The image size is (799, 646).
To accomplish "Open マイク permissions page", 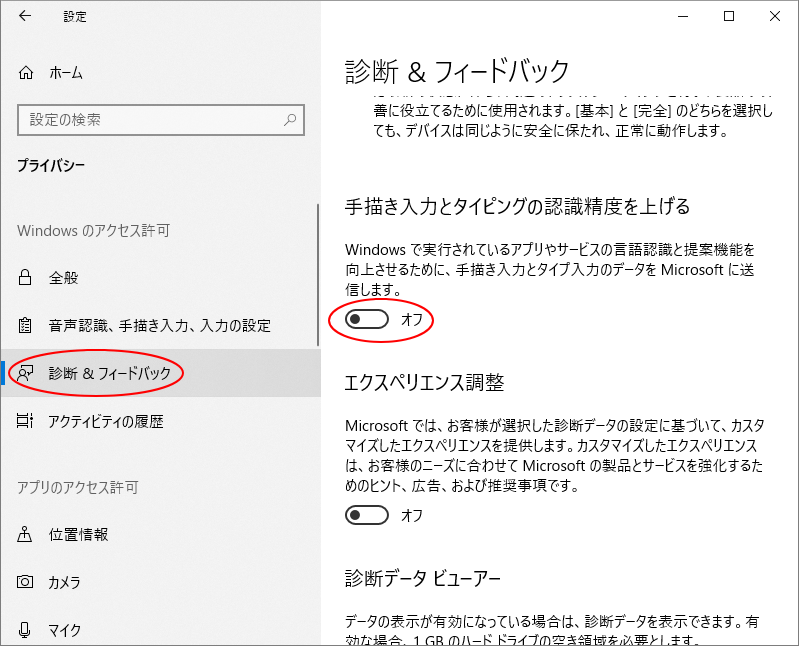I will click(x=160, y=630).
